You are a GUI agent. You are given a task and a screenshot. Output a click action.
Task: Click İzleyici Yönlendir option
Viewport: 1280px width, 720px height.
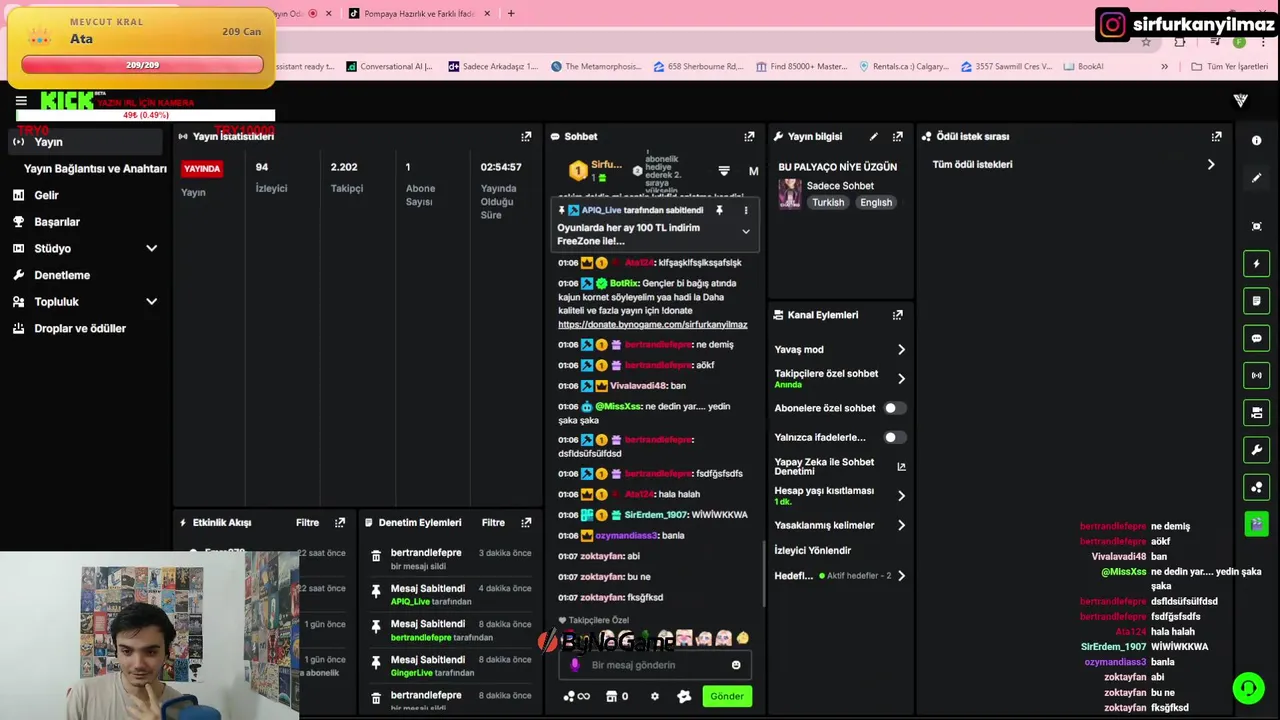(x=813, y=550)
